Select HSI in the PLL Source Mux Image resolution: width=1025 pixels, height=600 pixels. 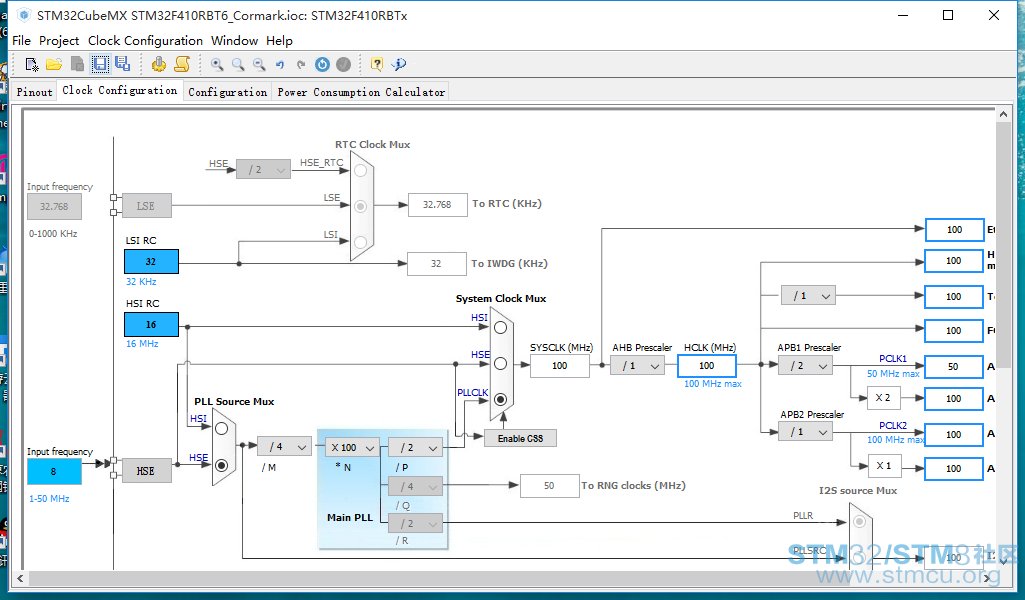pos(222,429)
